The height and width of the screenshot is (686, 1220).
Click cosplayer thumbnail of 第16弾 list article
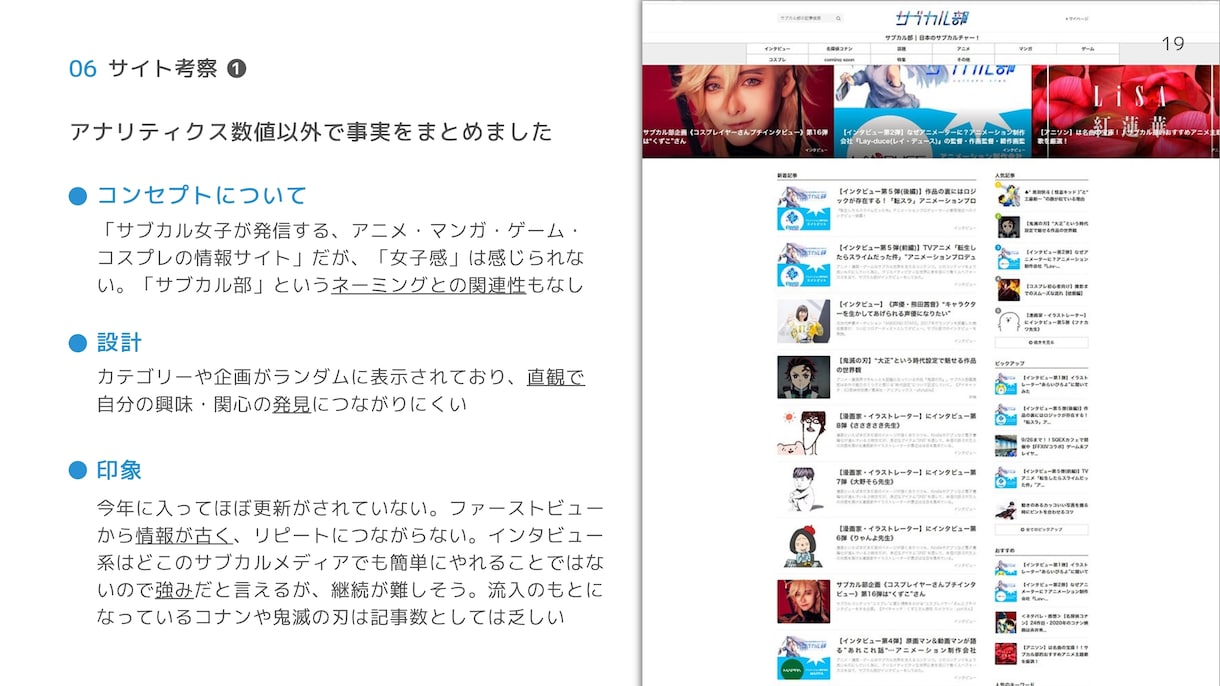(803, 601)
